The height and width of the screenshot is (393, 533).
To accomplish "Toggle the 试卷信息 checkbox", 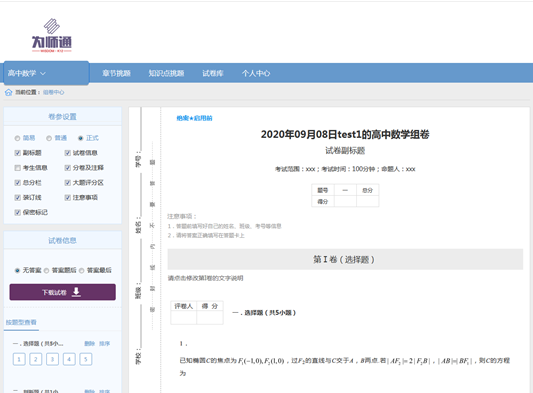I will click(x=68, y=153).
